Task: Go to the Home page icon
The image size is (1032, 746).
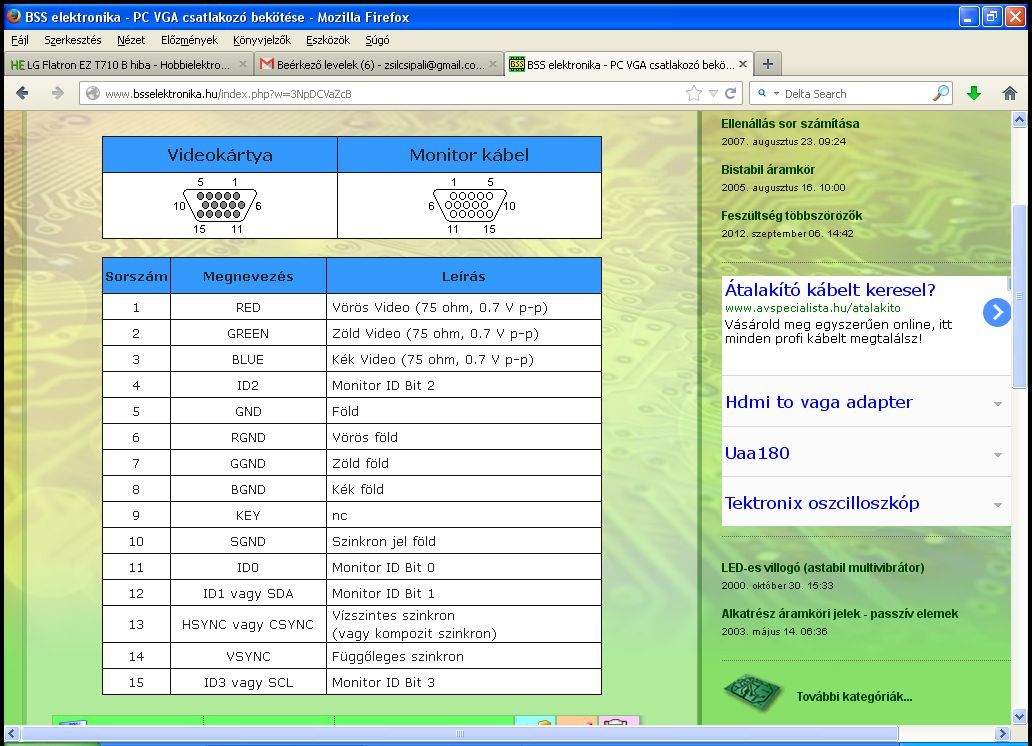Action: tap(1010, 93)
